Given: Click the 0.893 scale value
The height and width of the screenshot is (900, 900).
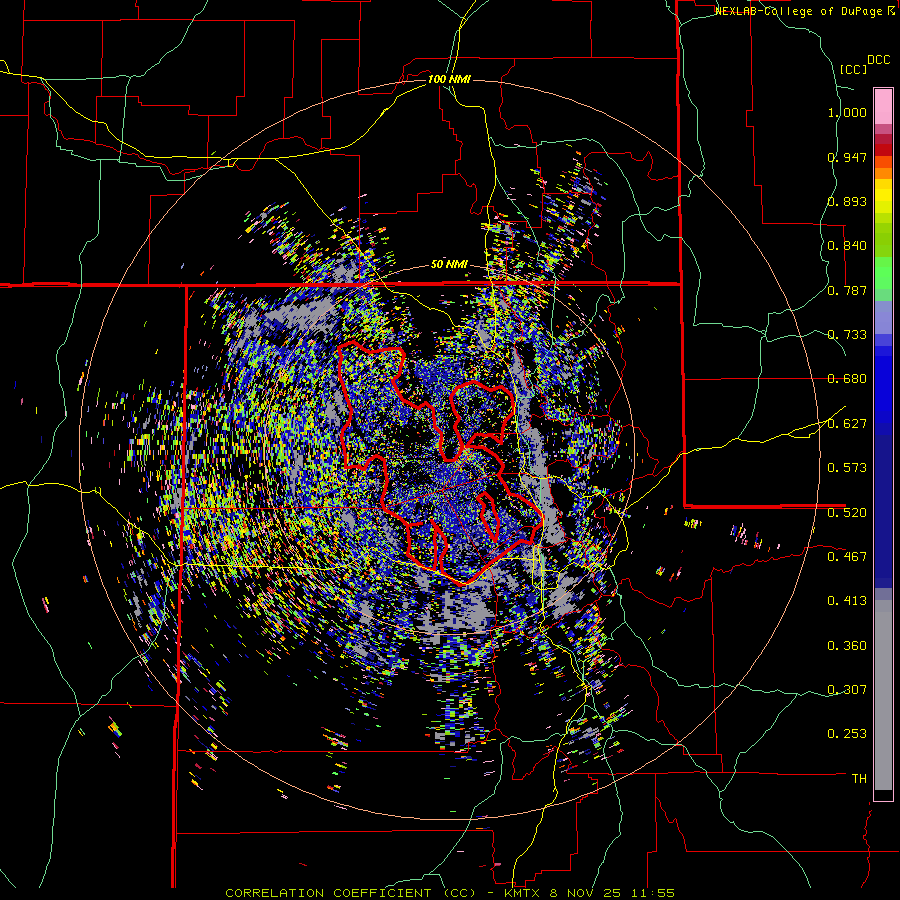Looking at the screenshot, I should [847, 201].
